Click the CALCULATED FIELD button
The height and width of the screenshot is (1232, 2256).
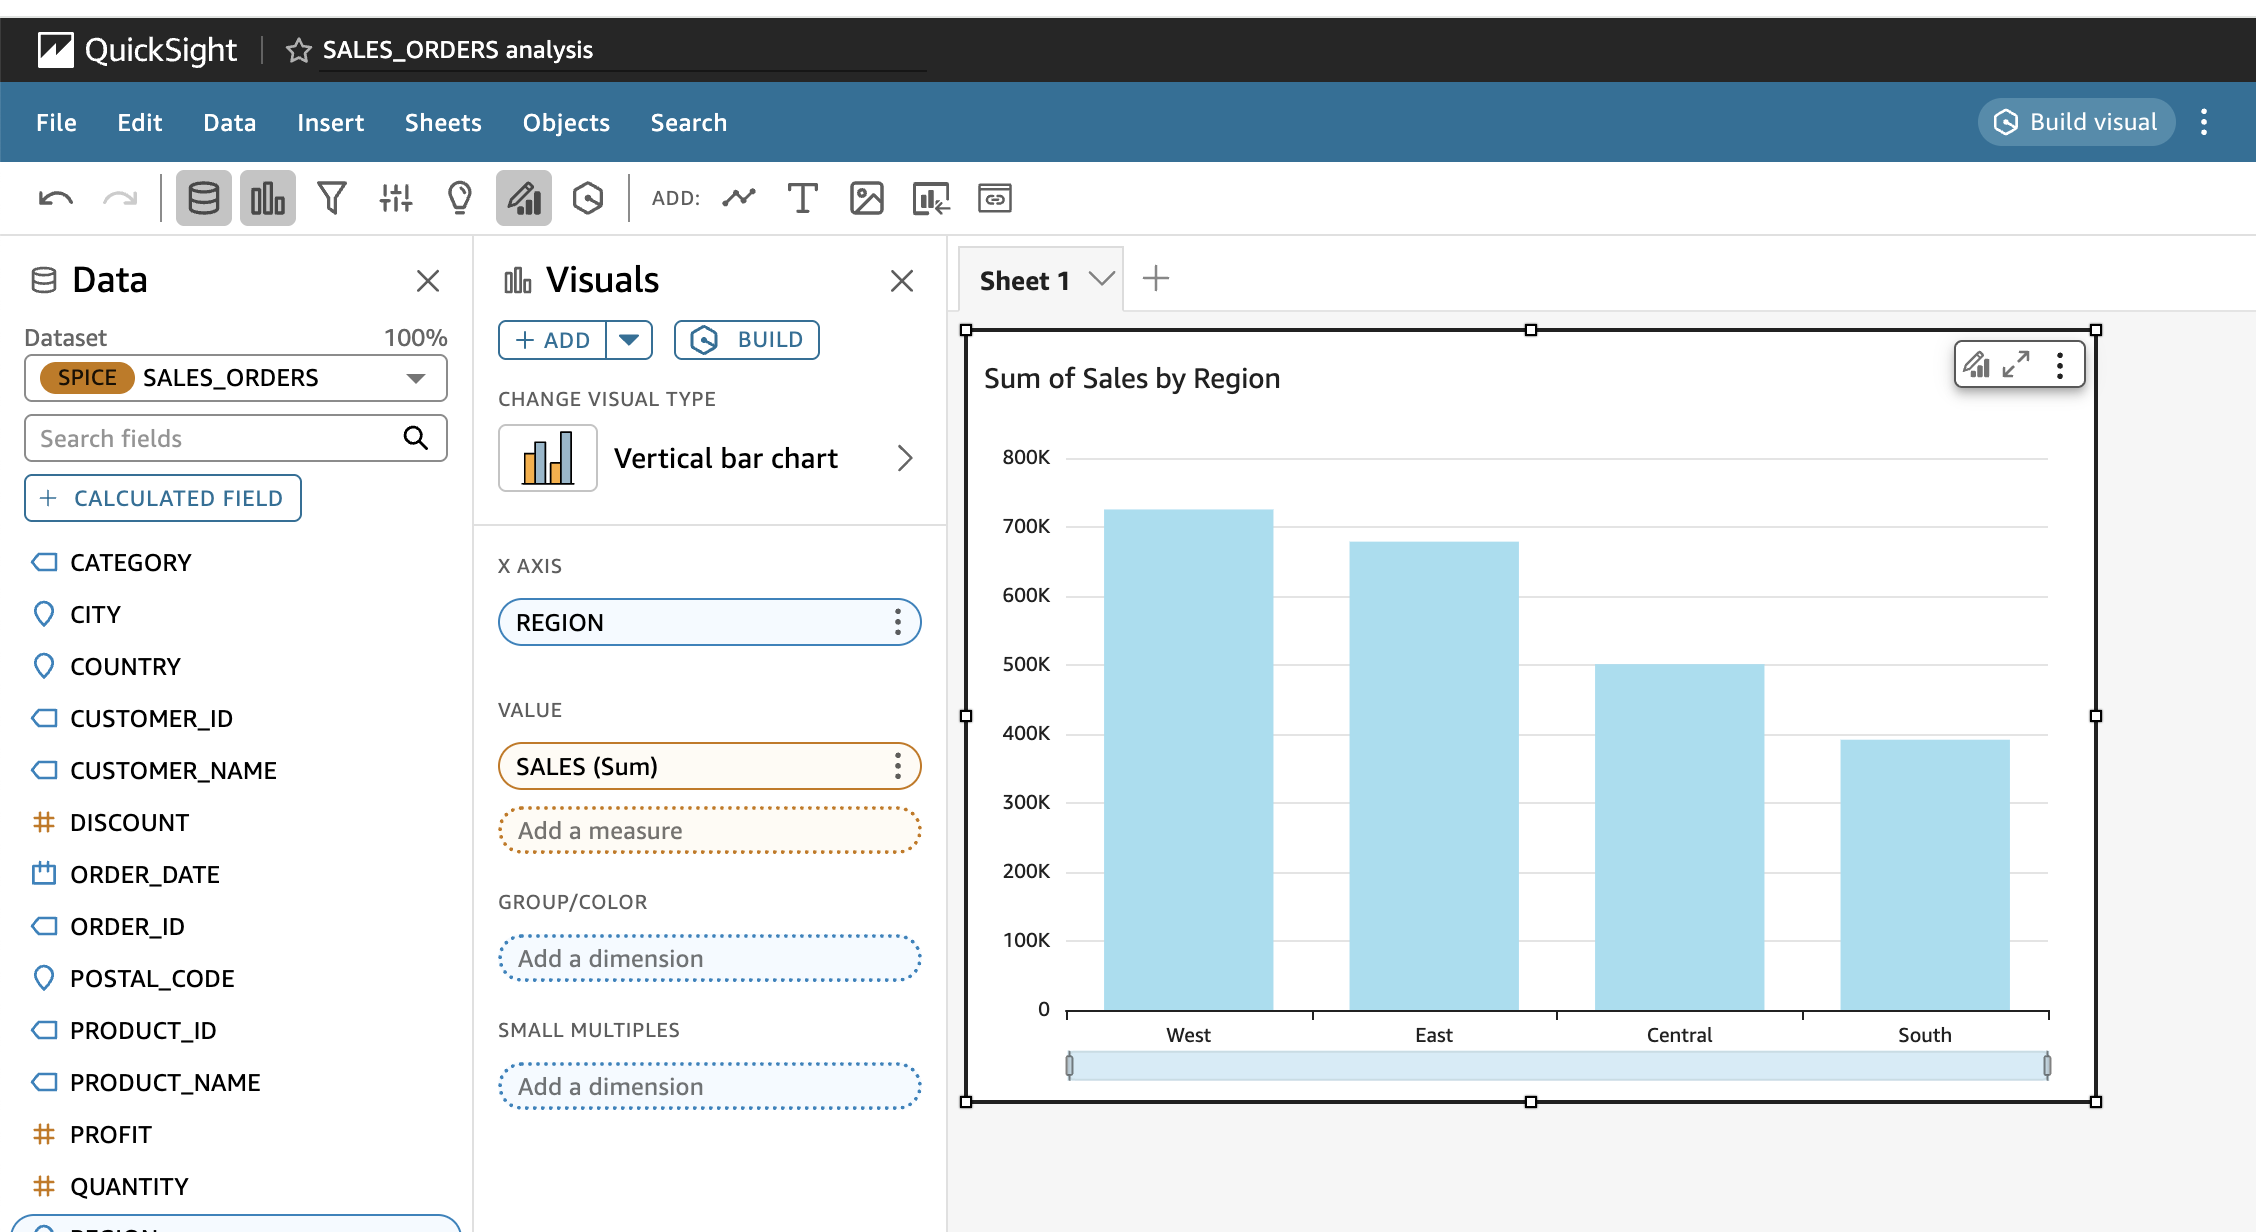[163, 498]
